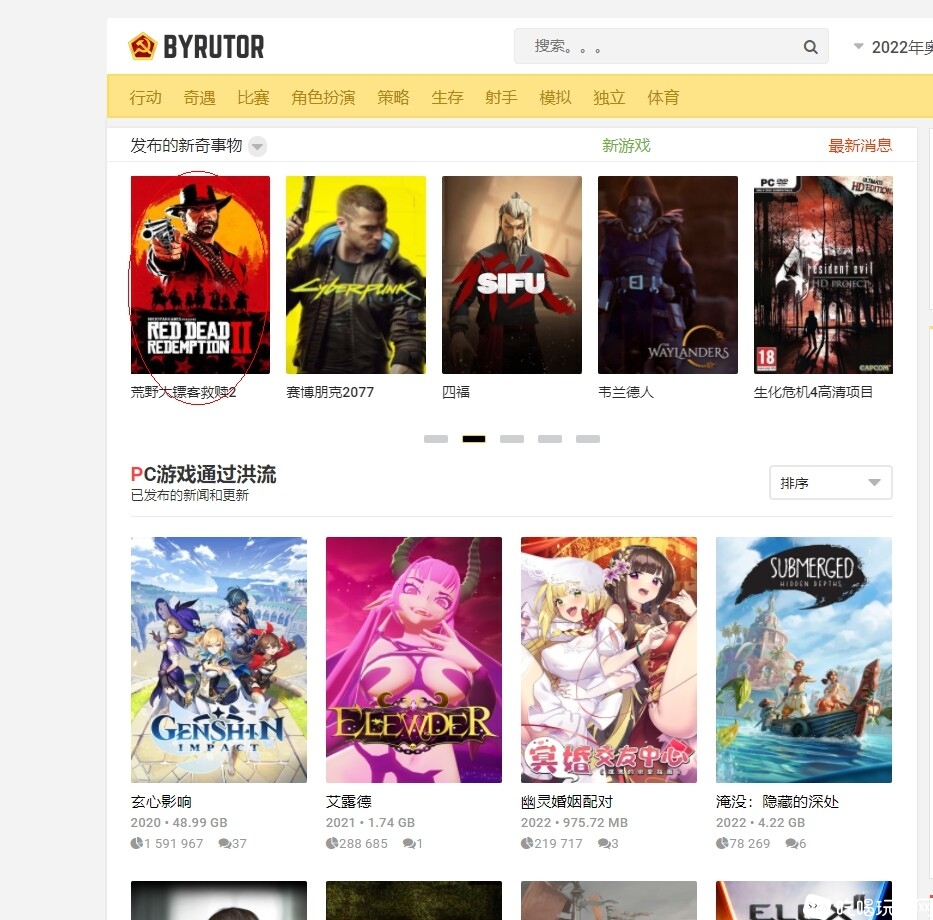Open the 射手 category
This screenshot has height=920, width=933.
501,97
